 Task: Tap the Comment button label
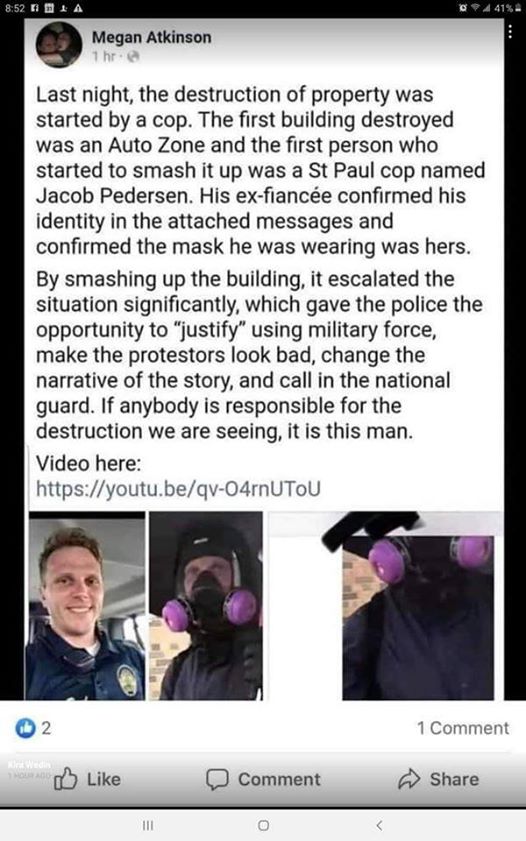279,779
